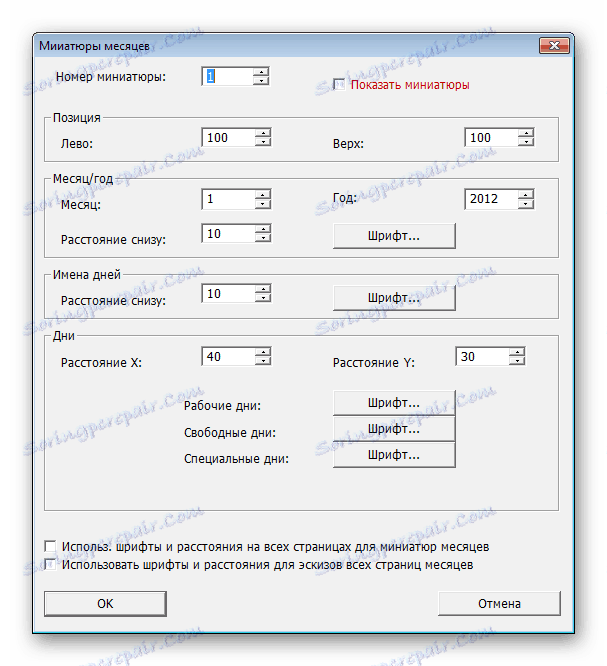This screenshot has height=666, width=607.
Task: Decrease the Расстояние X value
Action: click(x=263, y=361)
